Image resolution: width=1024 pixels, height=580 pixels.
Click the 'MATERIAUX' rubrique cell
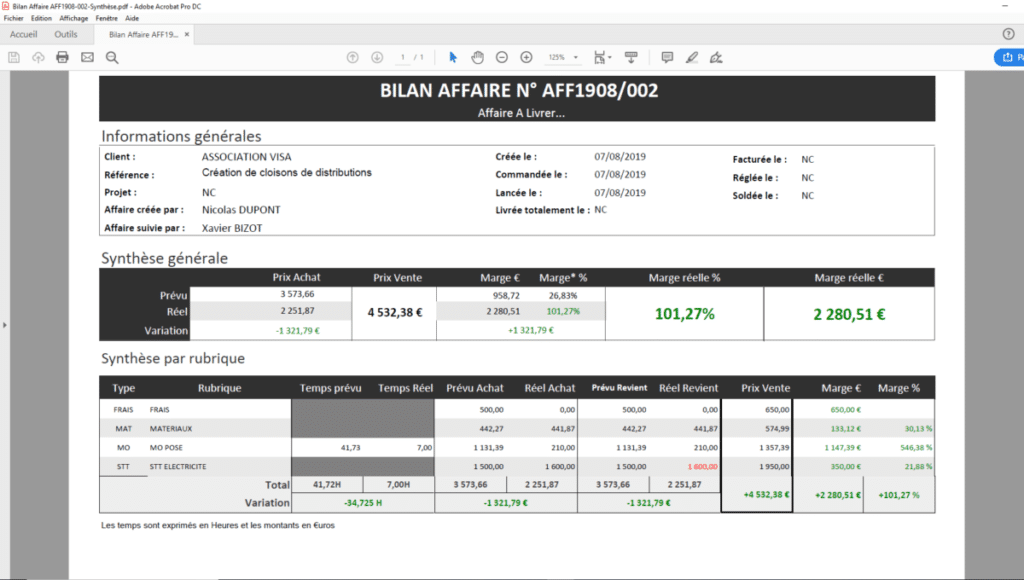pyautogui.click(x=170, y=428)
